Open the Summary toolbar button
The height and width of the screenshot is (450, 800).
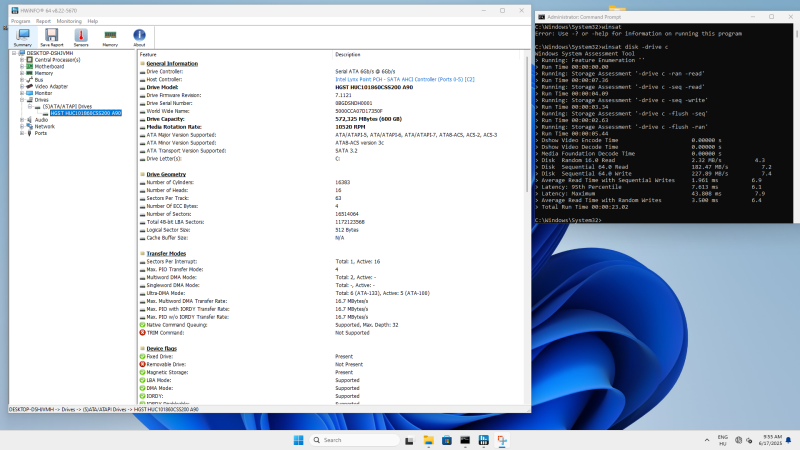click(22, 37)
